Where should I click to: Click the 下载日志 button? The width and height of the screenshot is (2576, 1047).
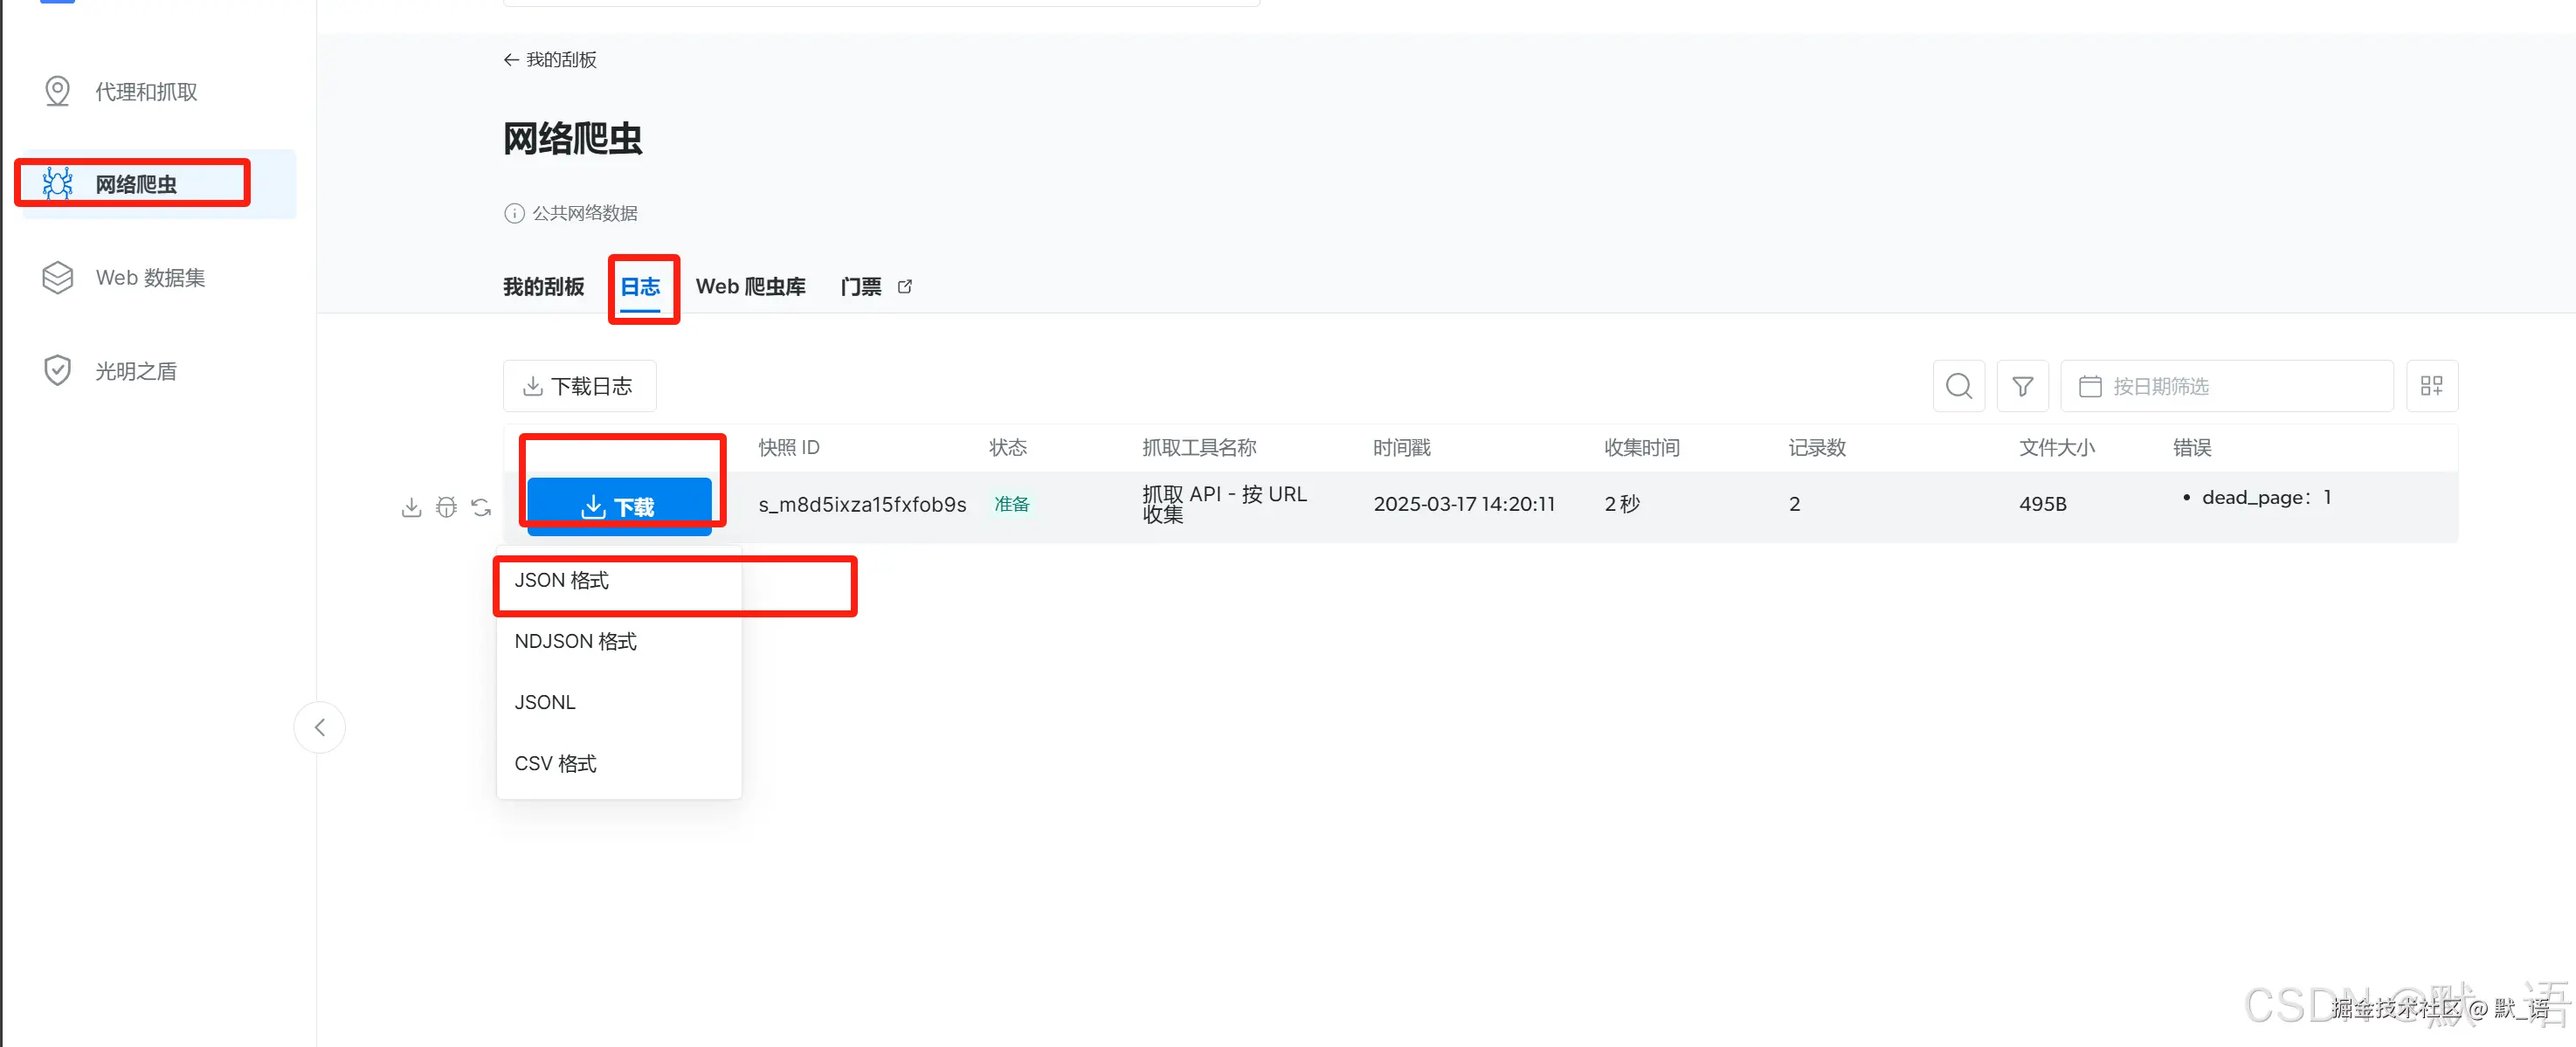[579, 385]
